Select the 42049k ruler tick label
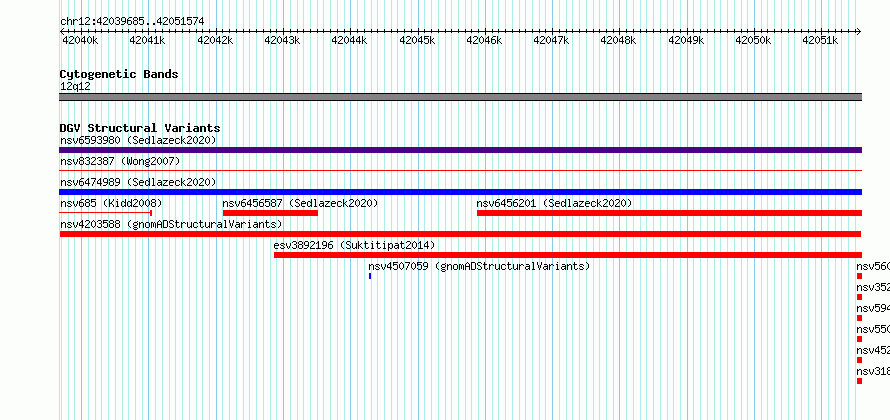This screenshot has width=890, height=420. [686, 41]
